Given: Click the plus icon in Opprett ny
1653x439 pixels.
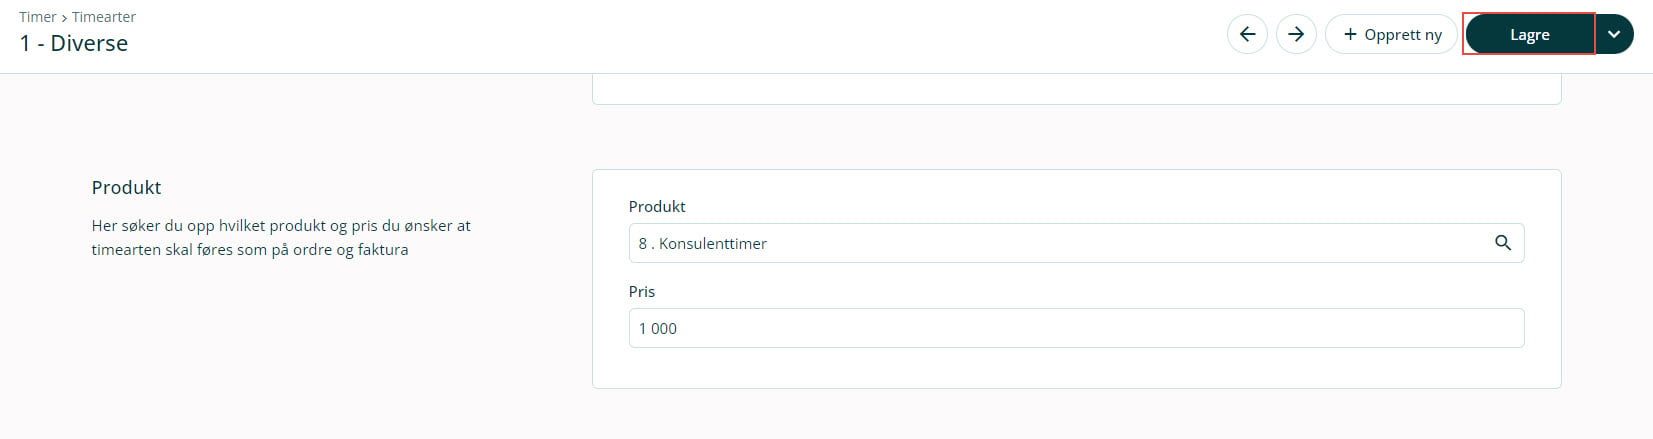Looking at the screenshot, I should (1350, 34).
